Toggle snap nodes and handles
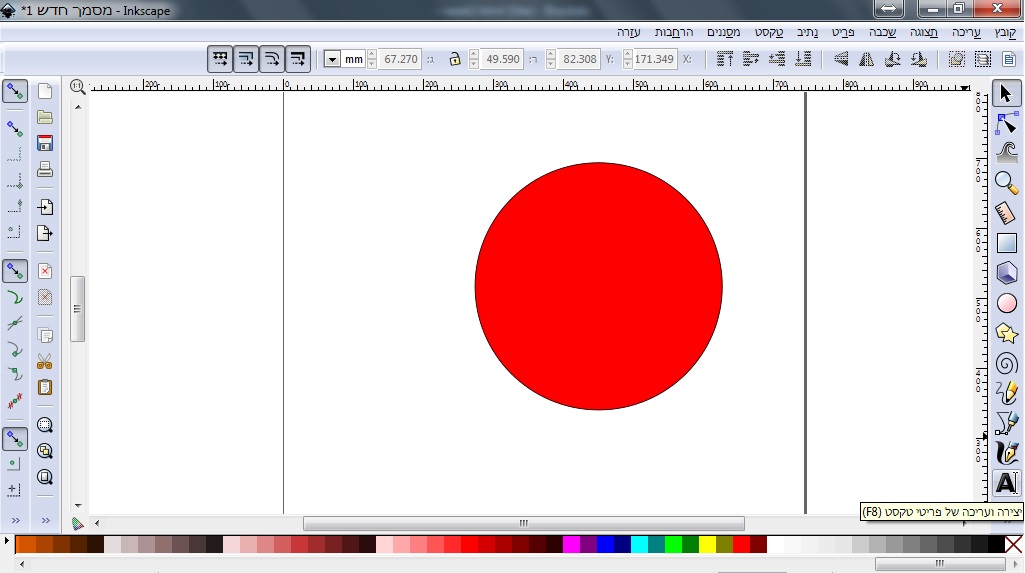This screenshot has height=573, width=1025. tap(14, 271)
